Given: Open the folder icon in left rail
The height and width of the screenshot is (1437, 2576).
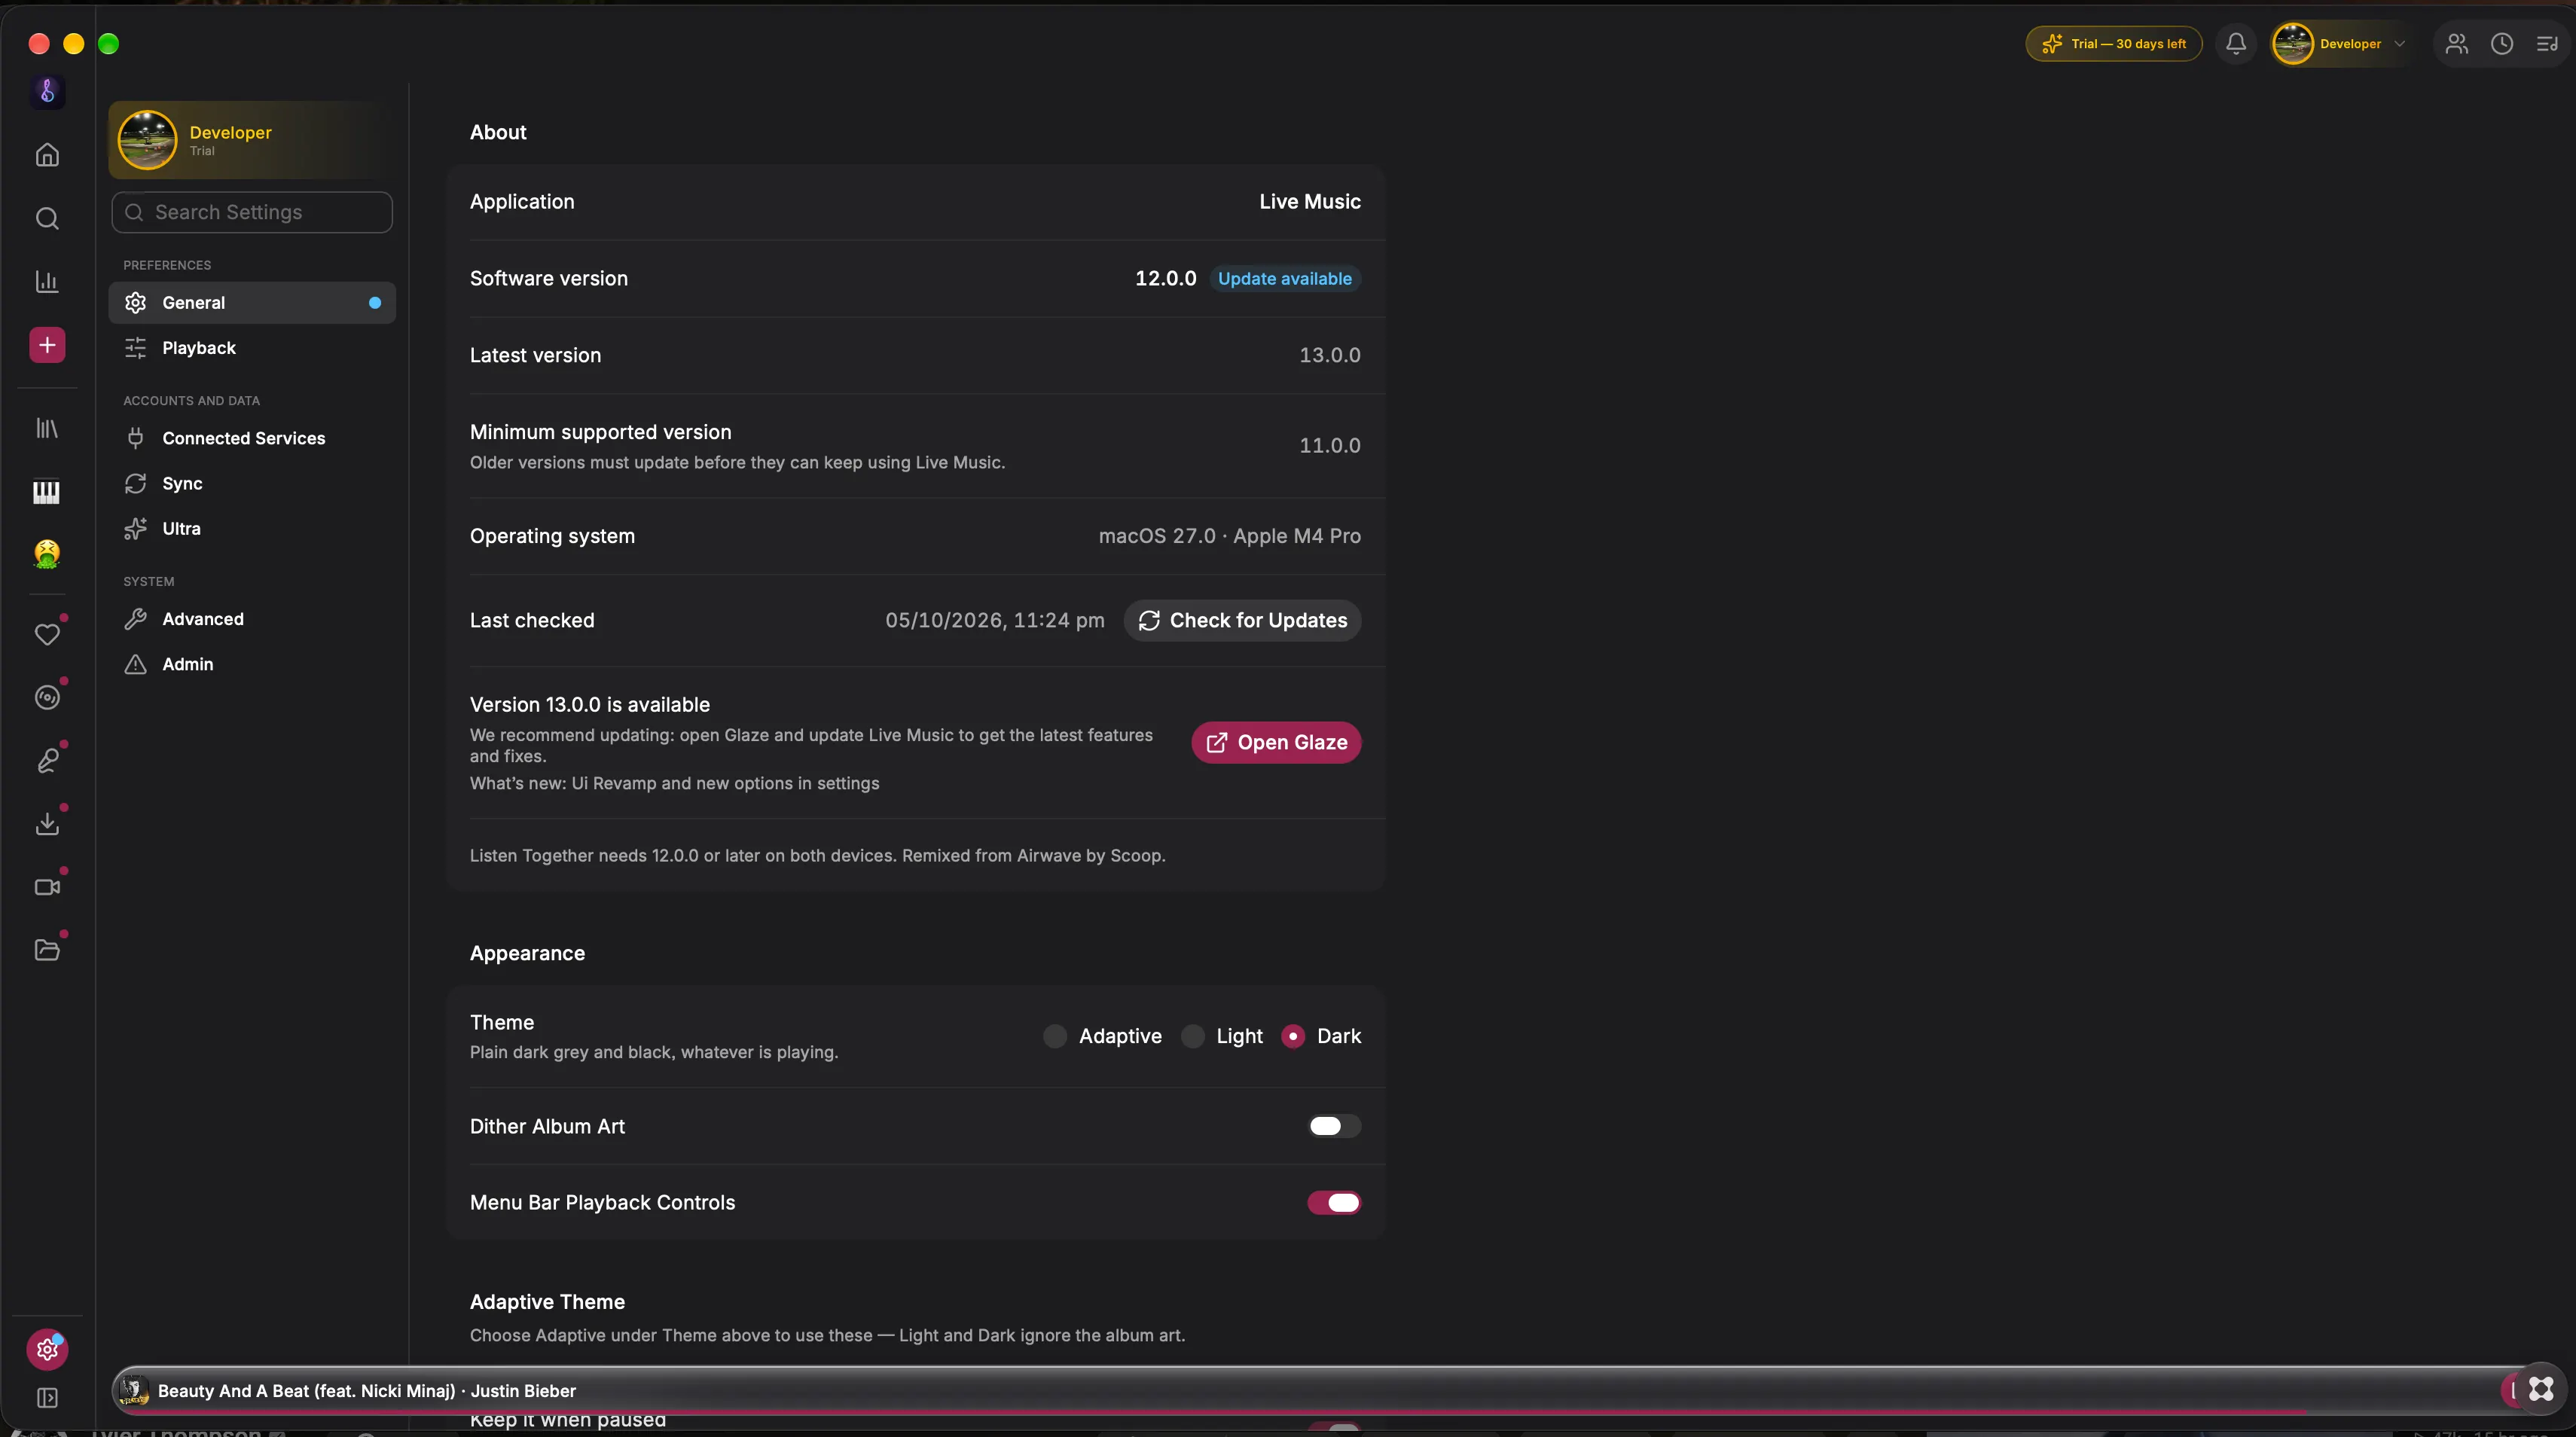Looking at the screenshot, I should (47, 950).
